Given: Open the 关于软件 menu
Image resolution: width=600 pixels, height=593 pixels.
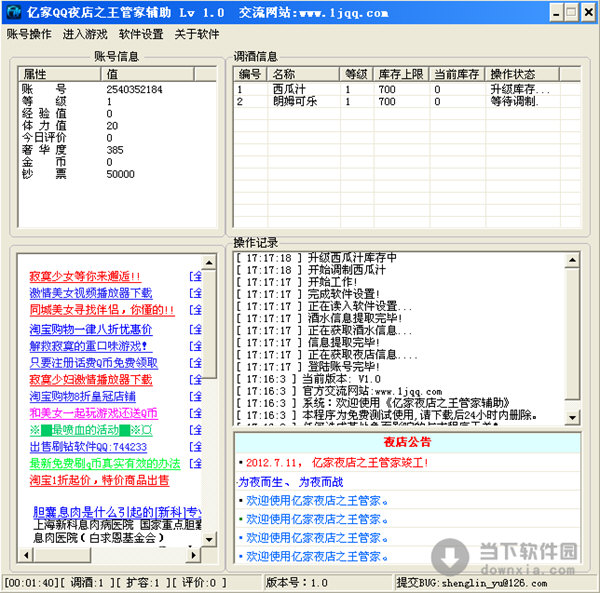Looking at the screenshot, I should coord(197,34).
